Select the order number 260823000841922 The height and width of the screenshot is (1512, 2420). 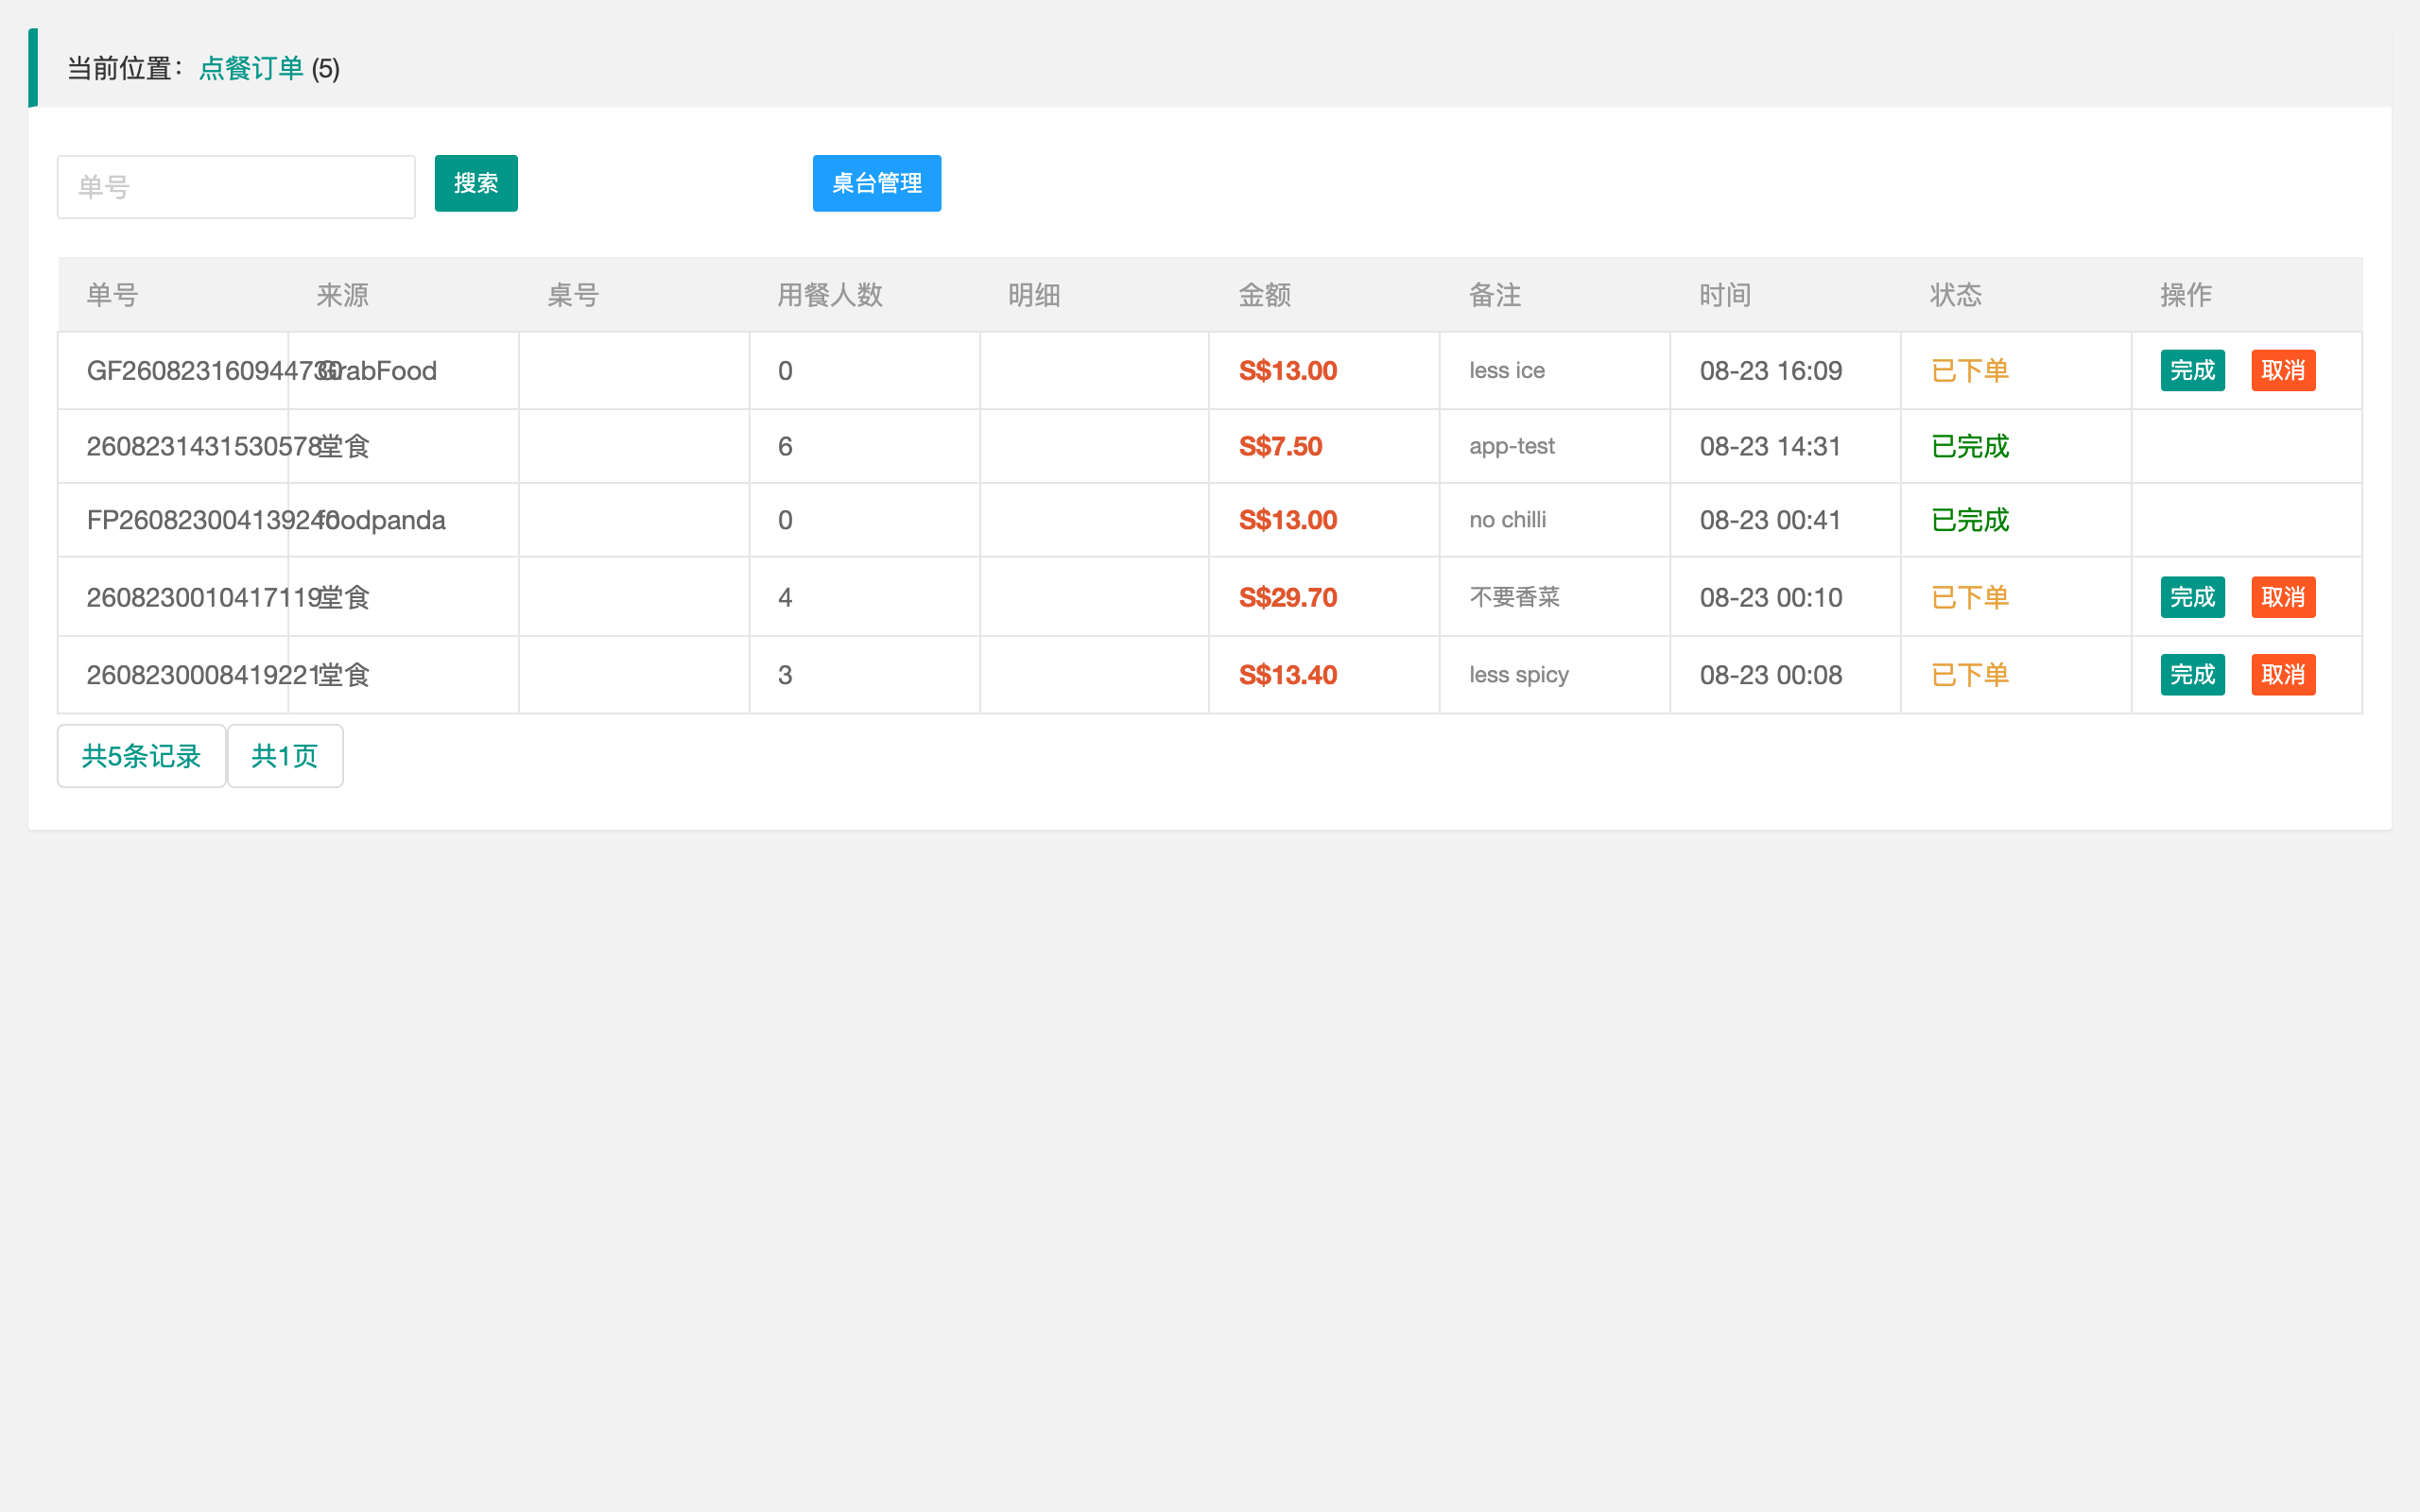click(x=203, y=675)
